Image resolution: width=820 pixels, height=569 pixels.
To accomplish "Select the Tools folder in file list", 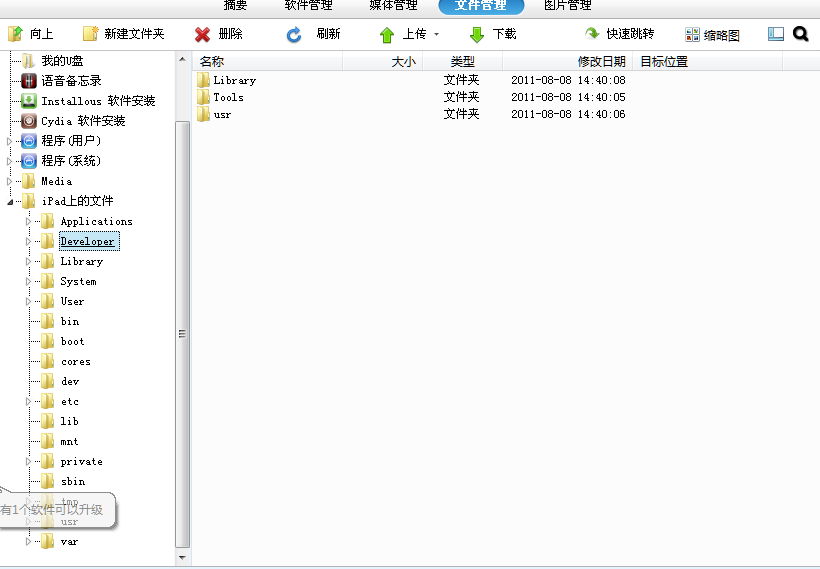I will [x=228, y=97].
